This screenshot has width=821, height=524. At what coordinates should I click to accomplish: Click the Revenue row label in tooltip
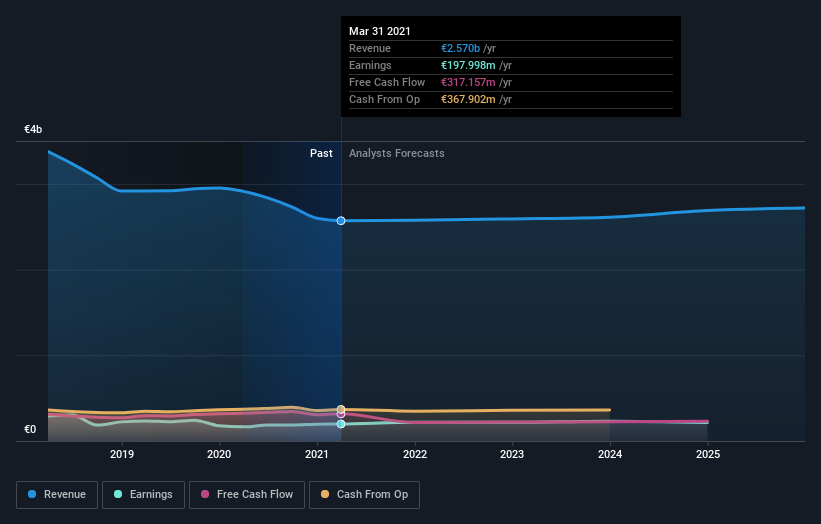(370, 48)
